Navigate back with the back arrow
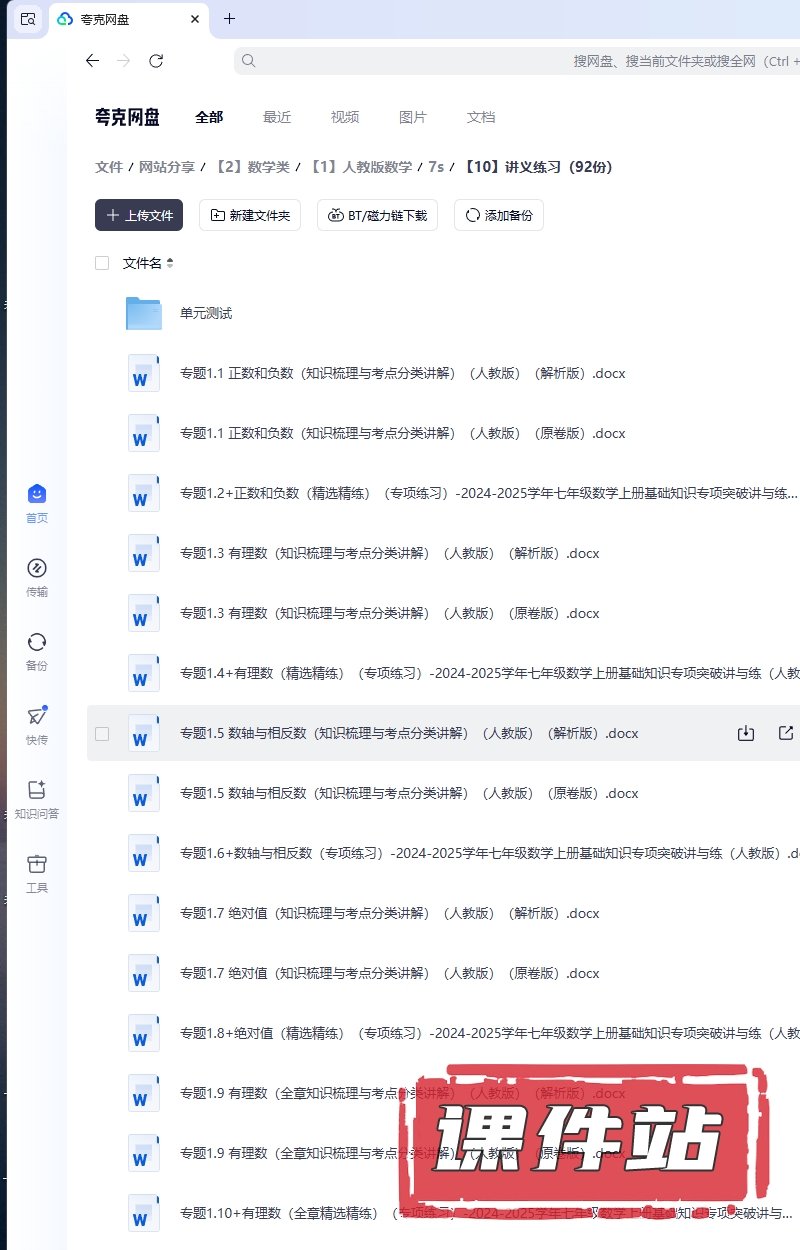Screen dimensions: 800x1250 92,61
